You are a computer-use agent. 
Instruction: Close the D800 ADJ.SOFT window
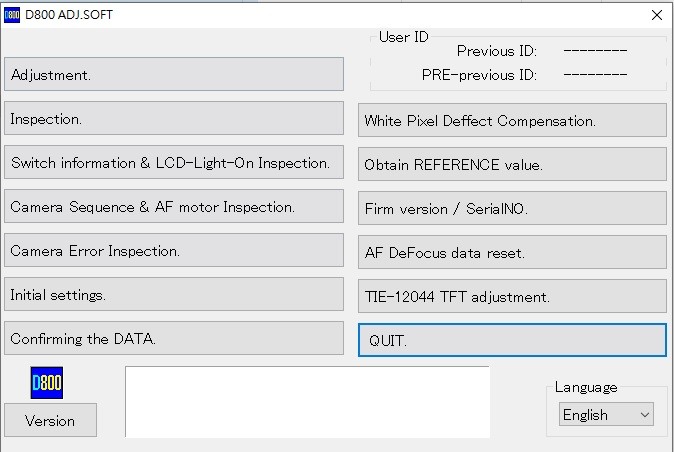656,15
